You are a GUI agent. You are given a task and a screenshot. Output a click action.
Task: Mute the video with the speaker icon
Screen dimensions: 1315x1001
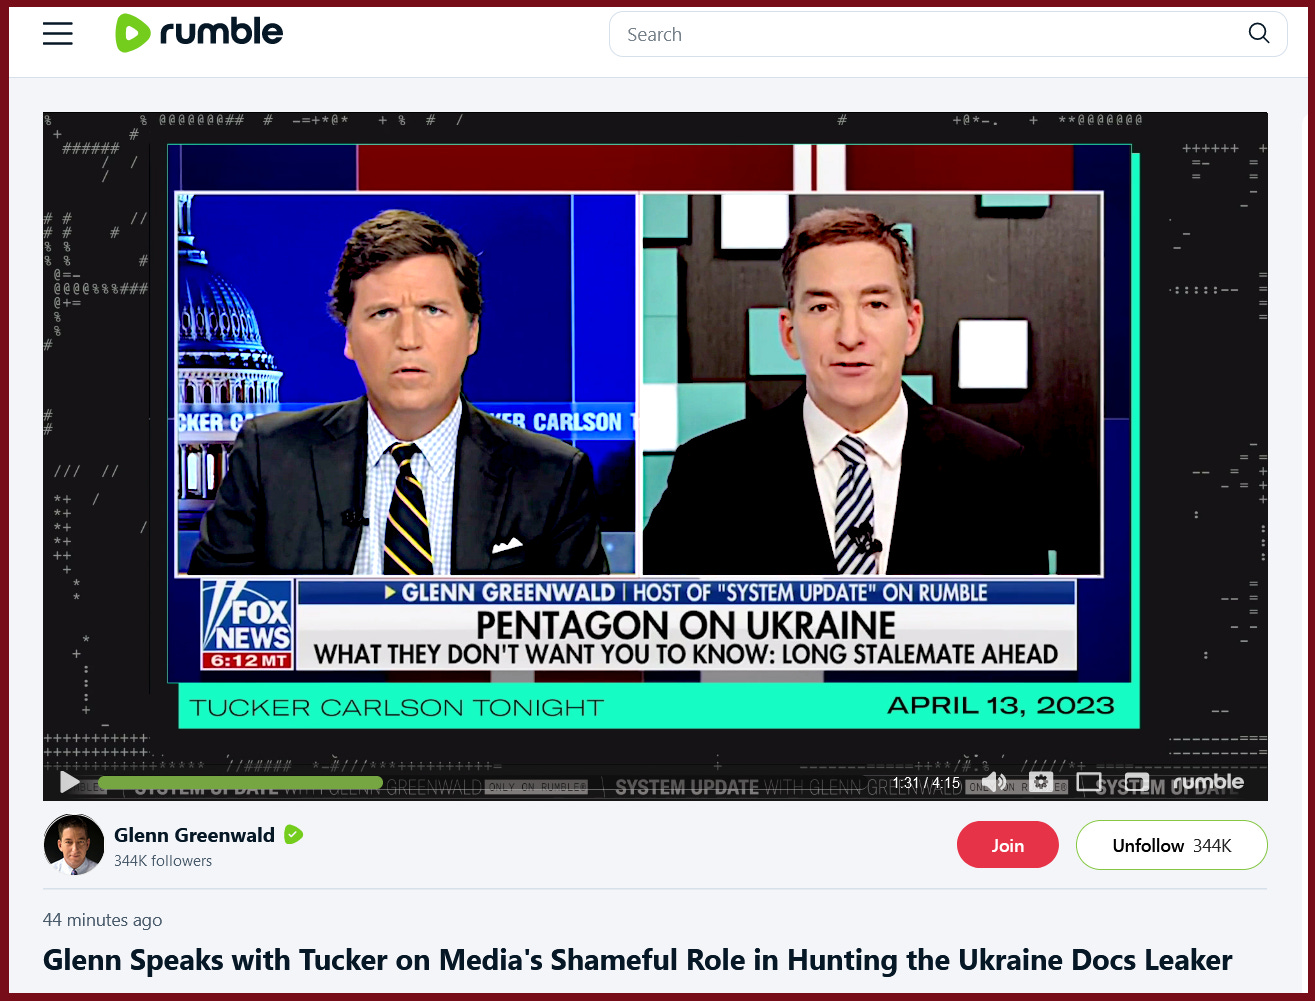coord(993,782)
